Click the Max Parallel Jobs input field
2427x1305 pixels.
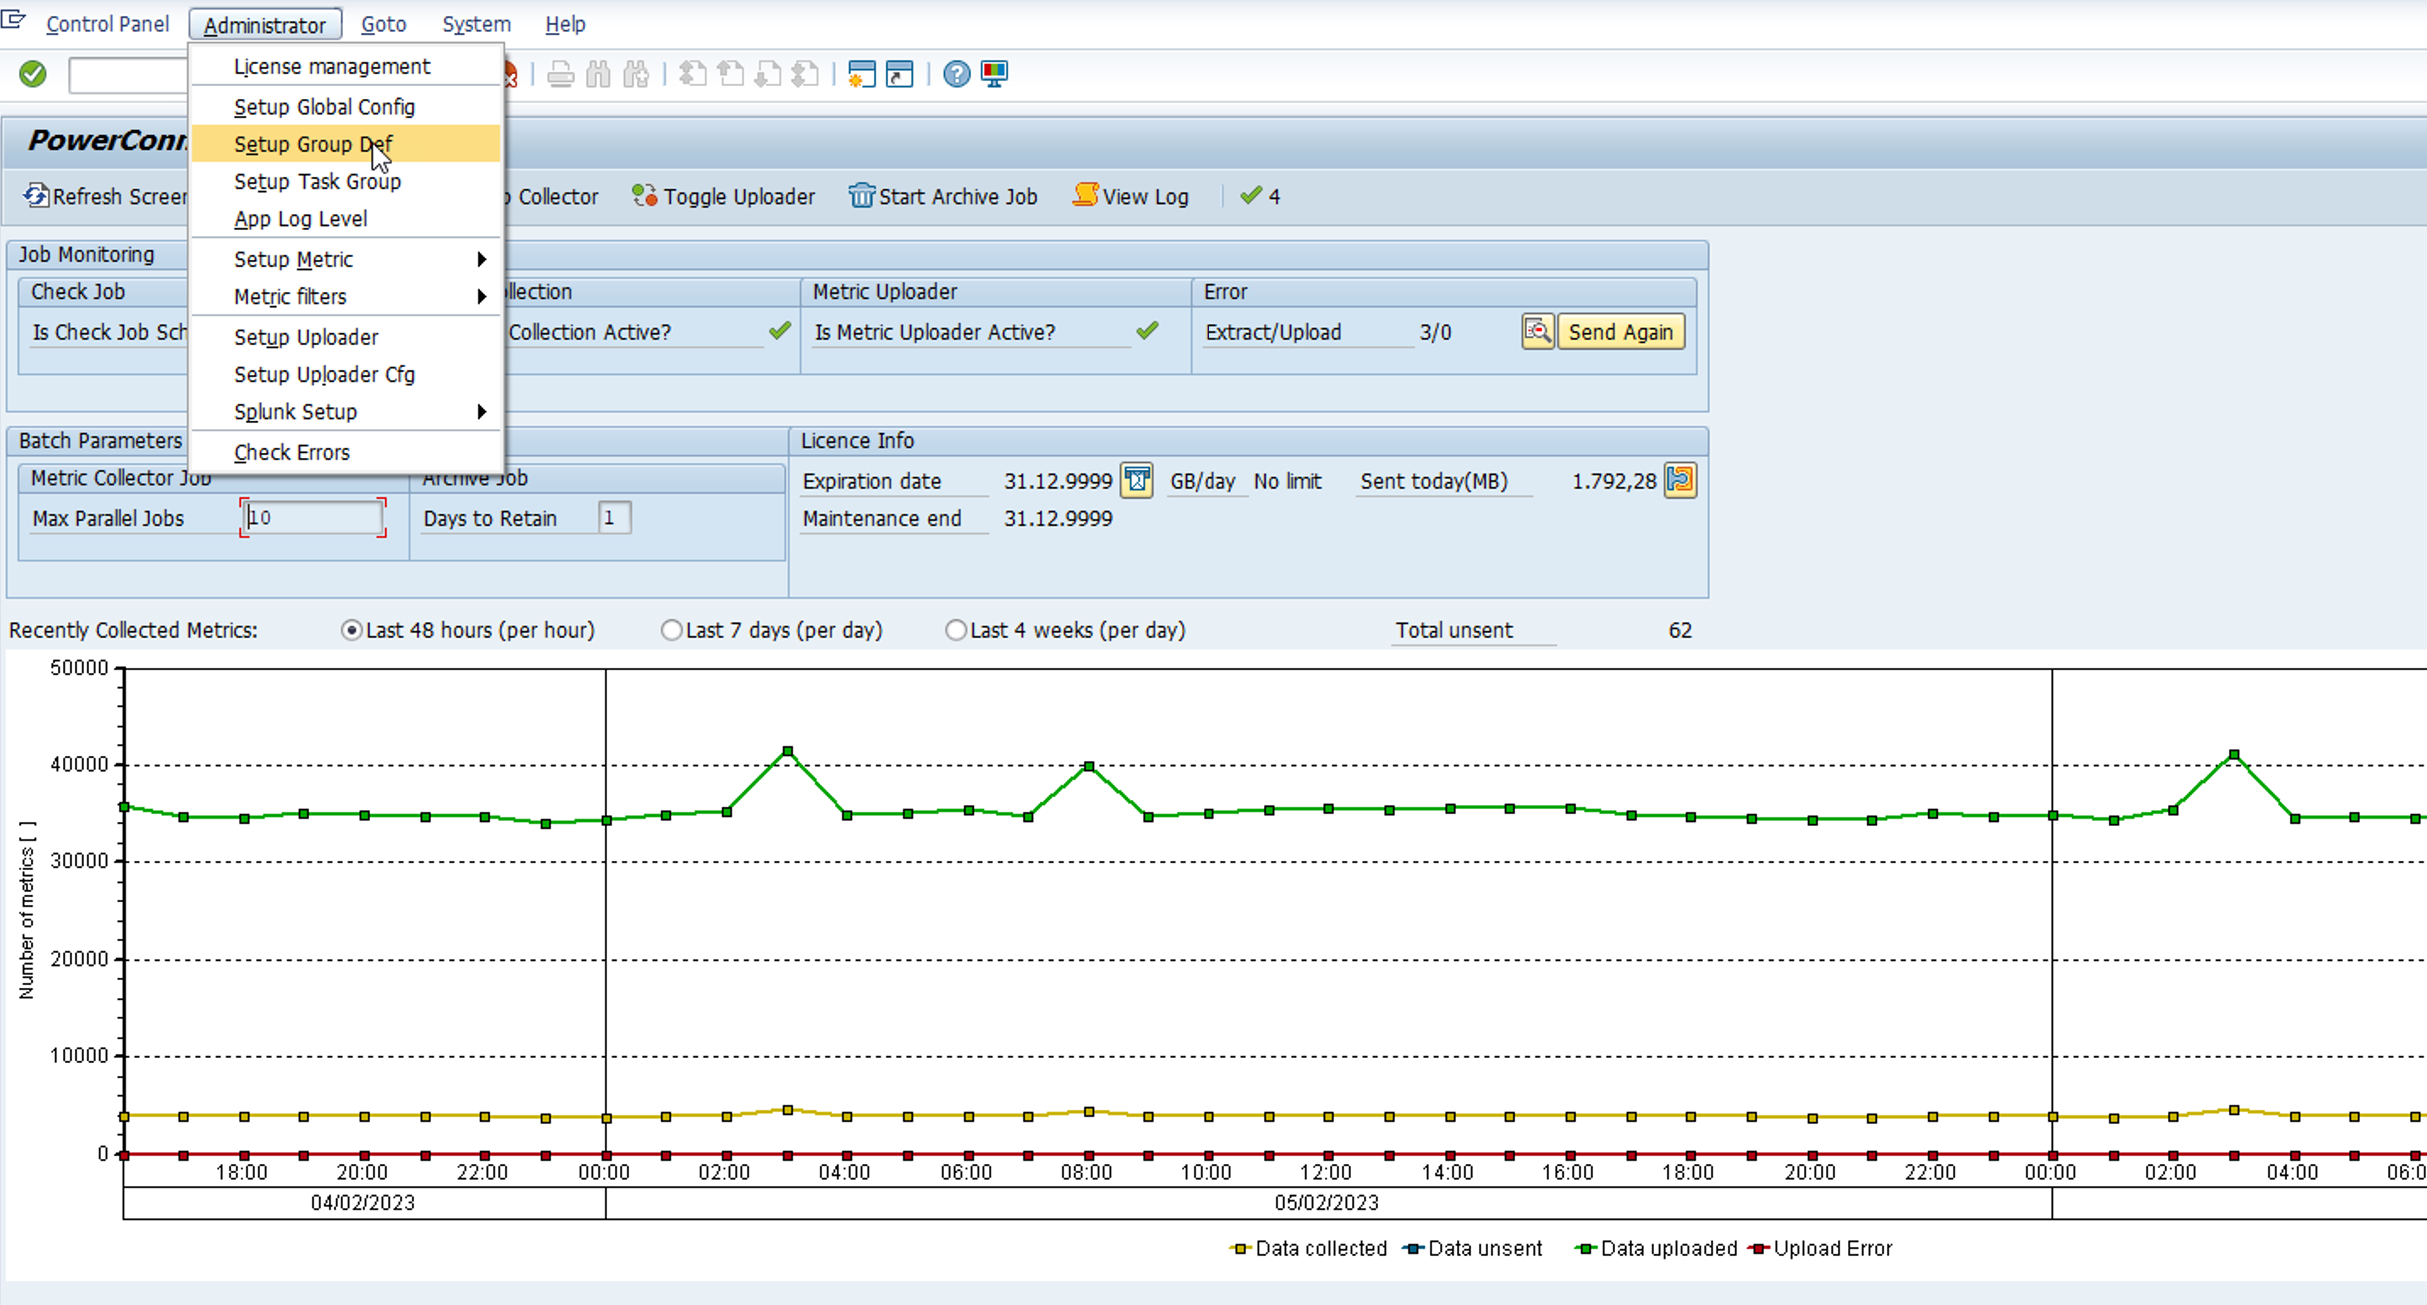tap(312, 518)
